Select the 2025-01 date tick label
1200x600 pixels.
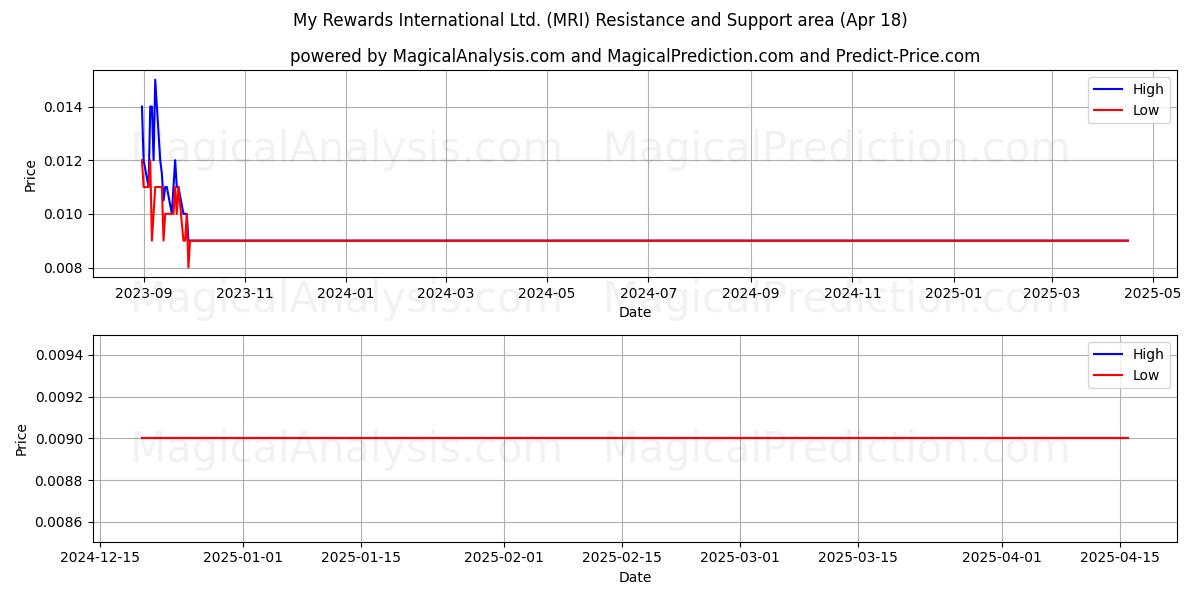tap(952, 294)
